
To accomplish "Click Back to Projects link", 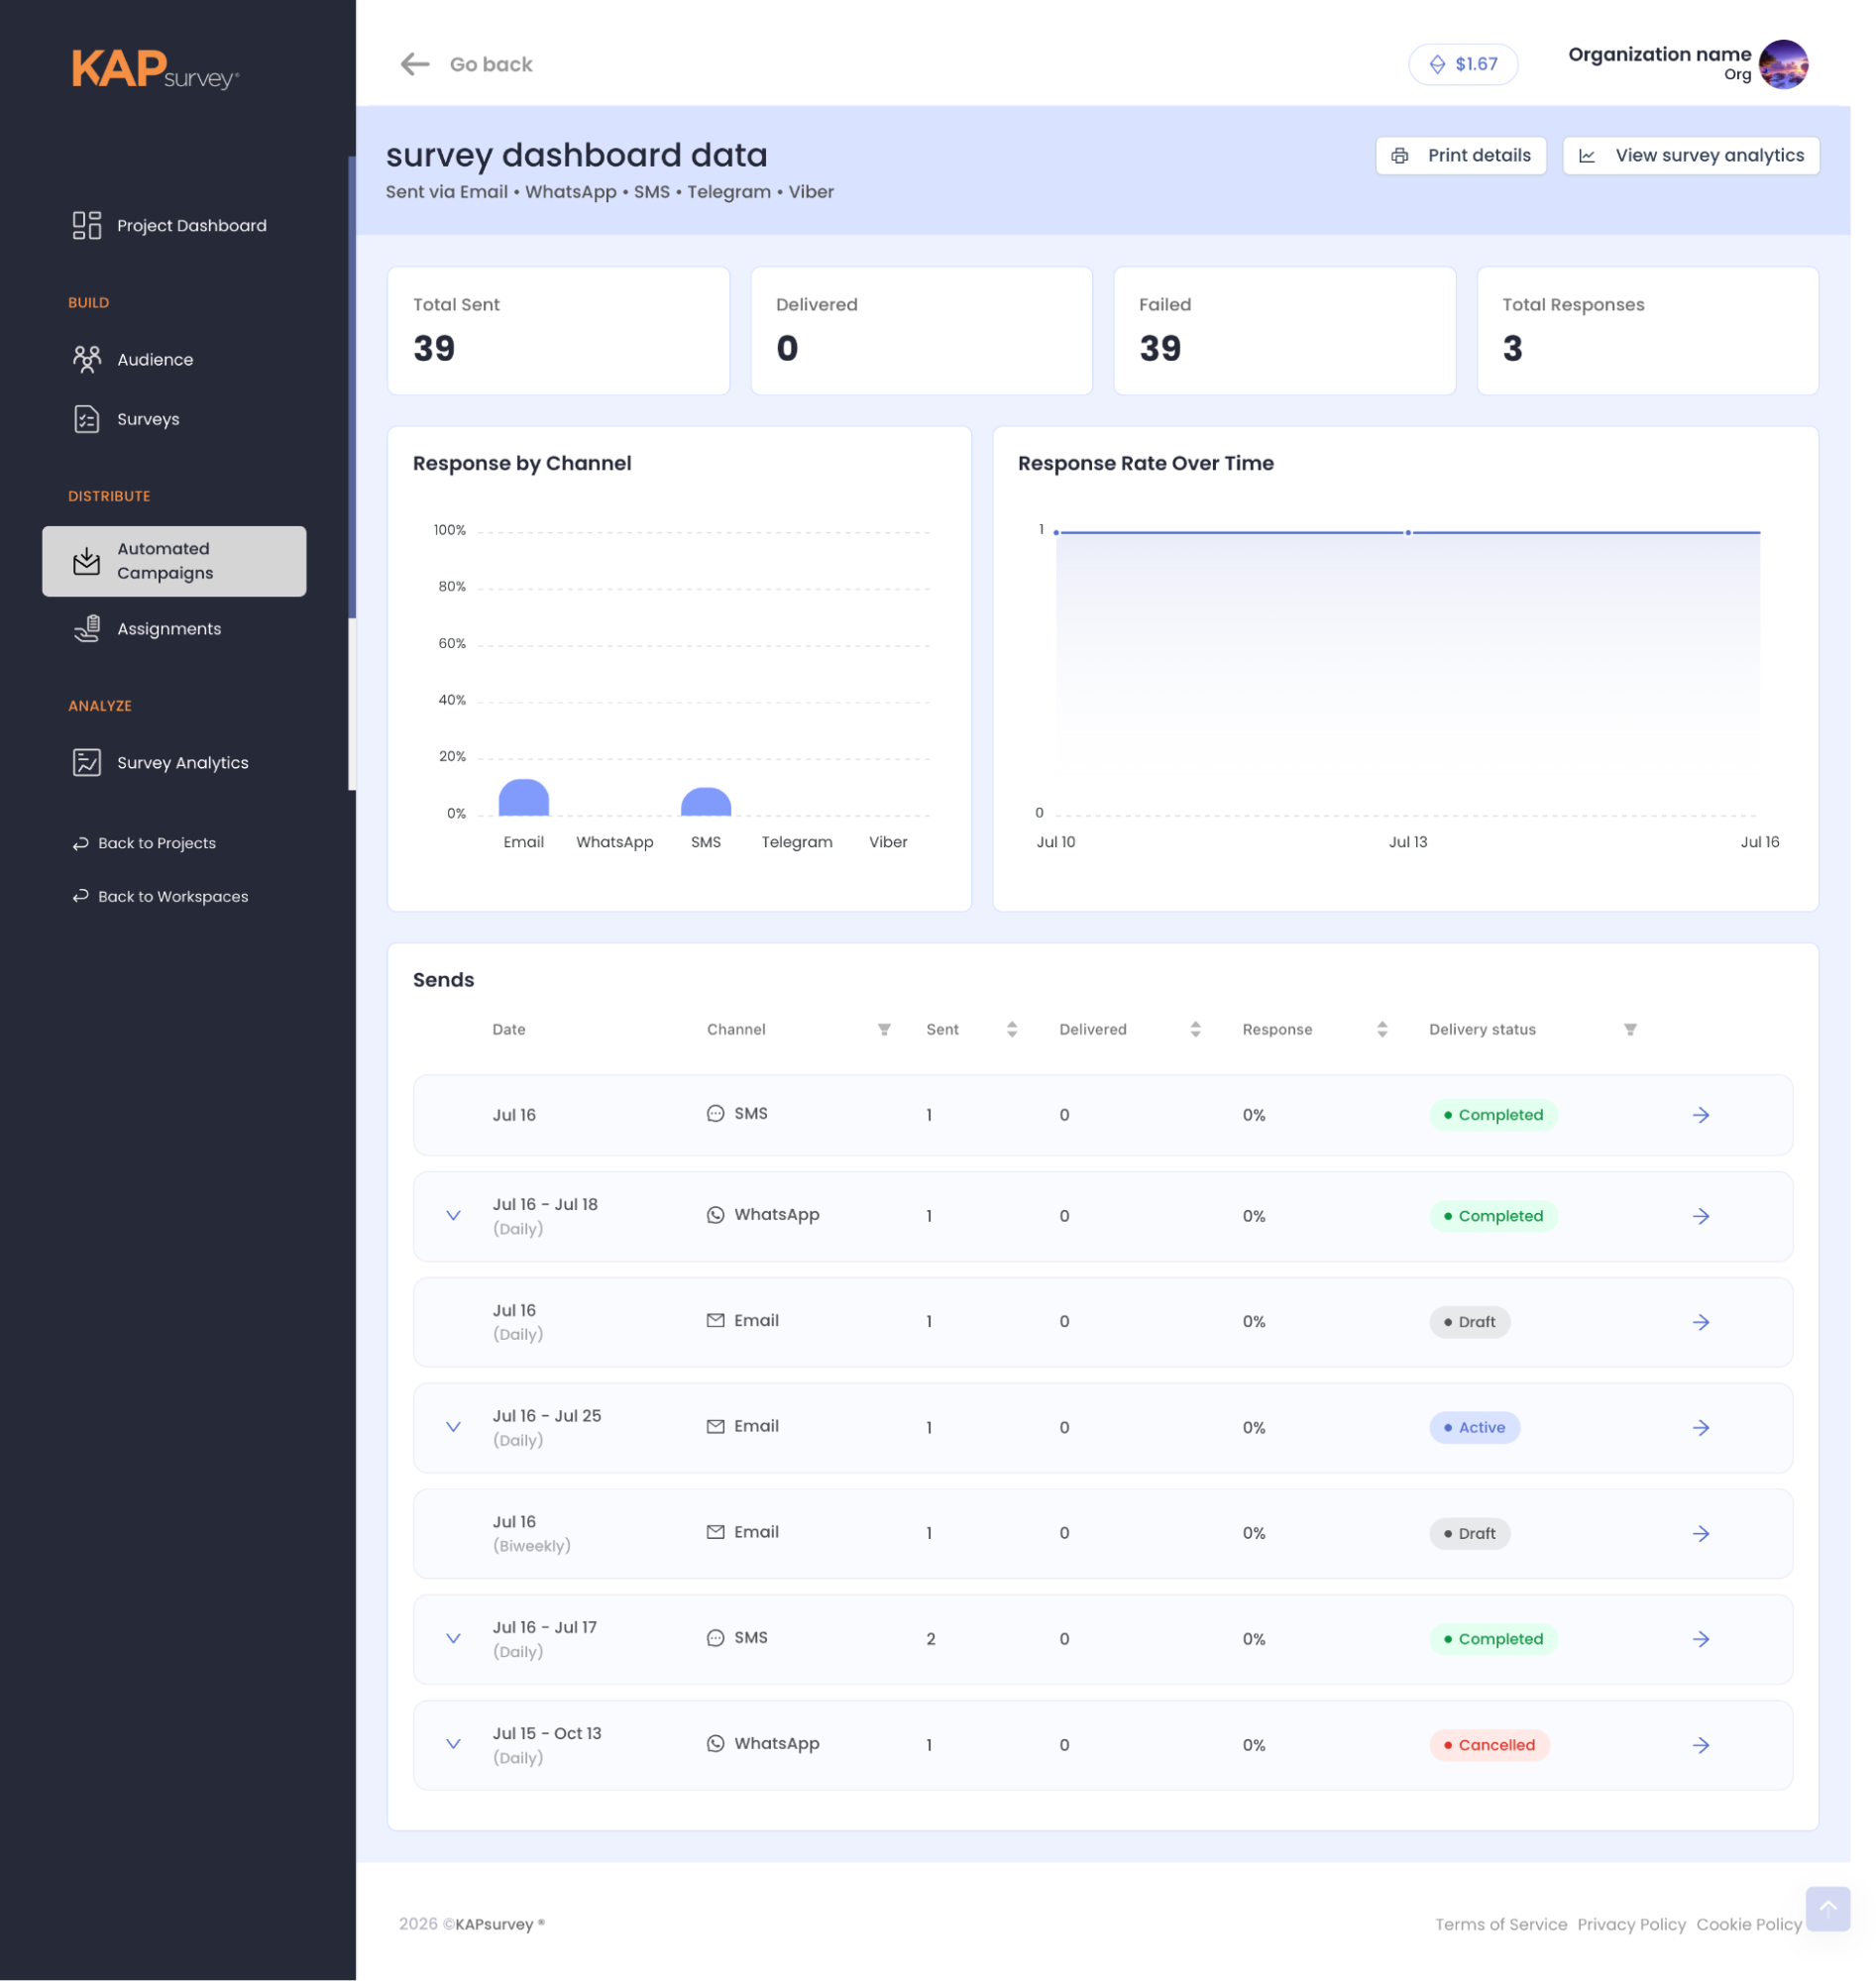I will pos(144,844).
